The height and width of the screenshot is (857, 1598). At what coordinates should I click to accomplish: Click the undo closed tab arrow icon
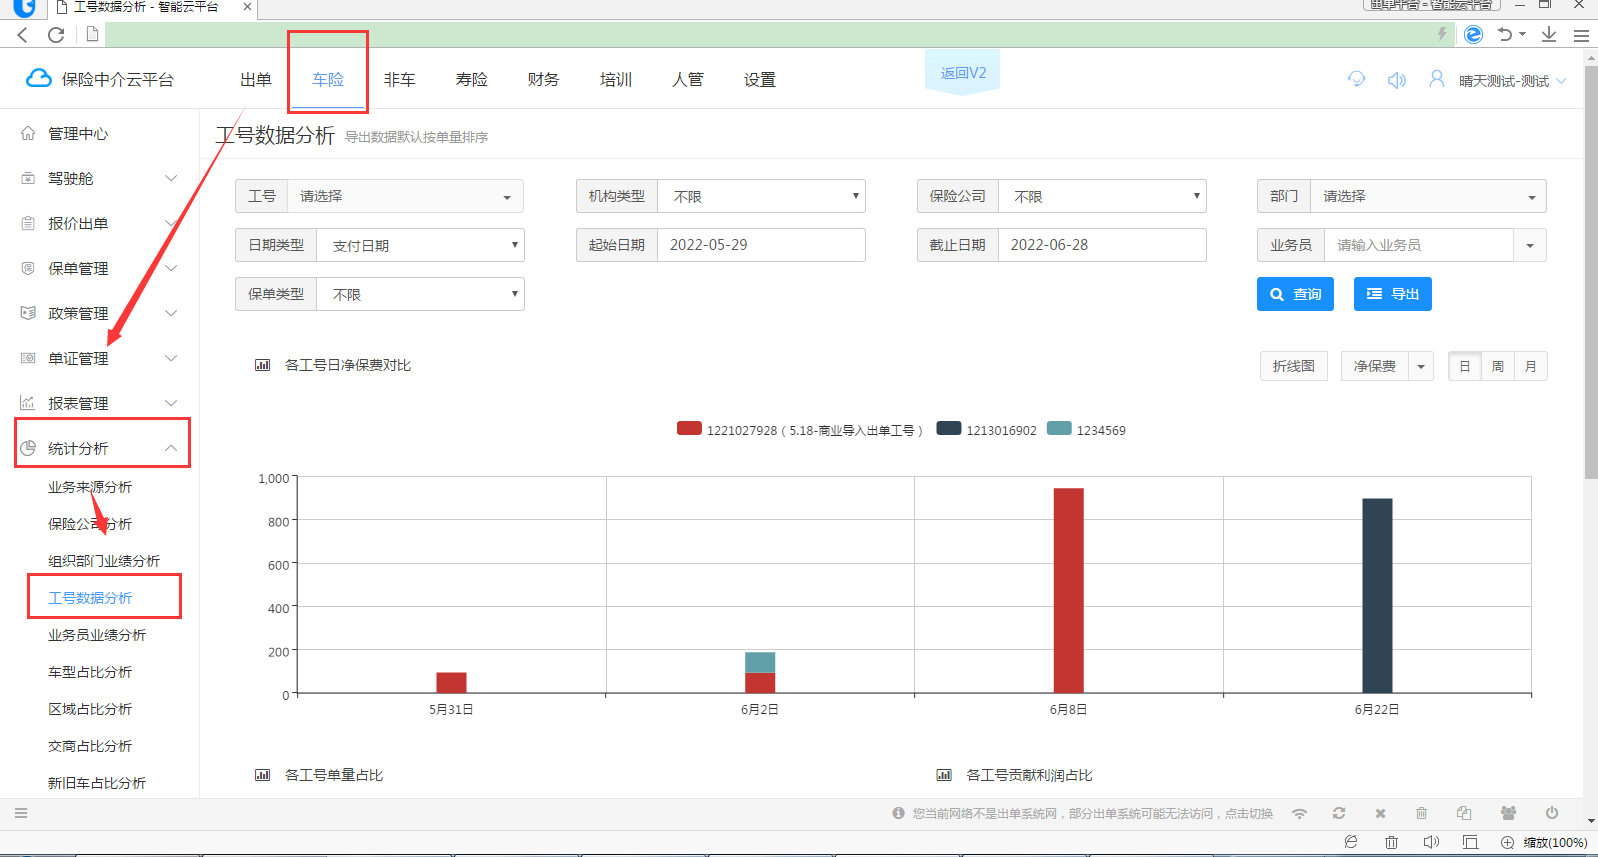pyautogui.click(x=1505, y=35)
